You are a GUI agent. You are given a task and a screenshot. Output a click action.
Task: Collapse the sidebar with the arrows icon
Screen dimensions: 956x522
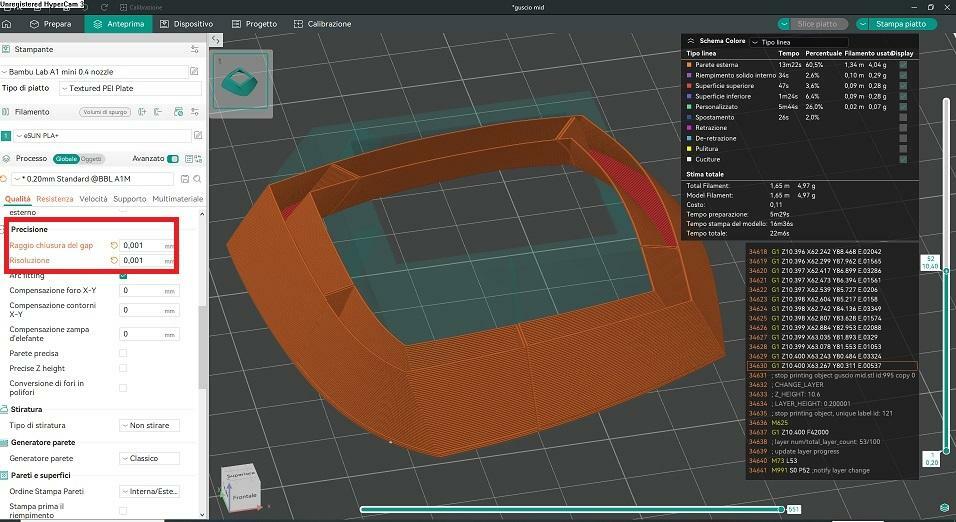pyautogui.click(x=216, y=40)
